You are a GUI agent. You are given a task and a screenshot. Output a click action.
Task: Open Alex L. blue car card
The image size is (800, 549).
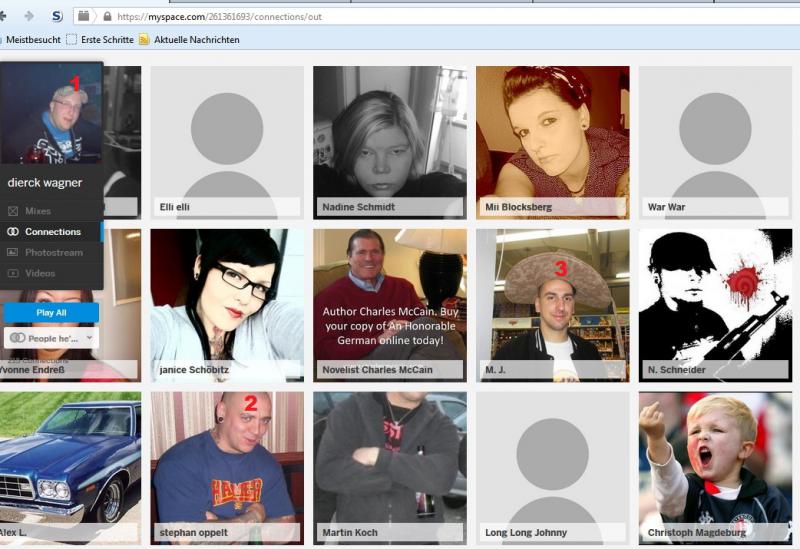point(70,468)
